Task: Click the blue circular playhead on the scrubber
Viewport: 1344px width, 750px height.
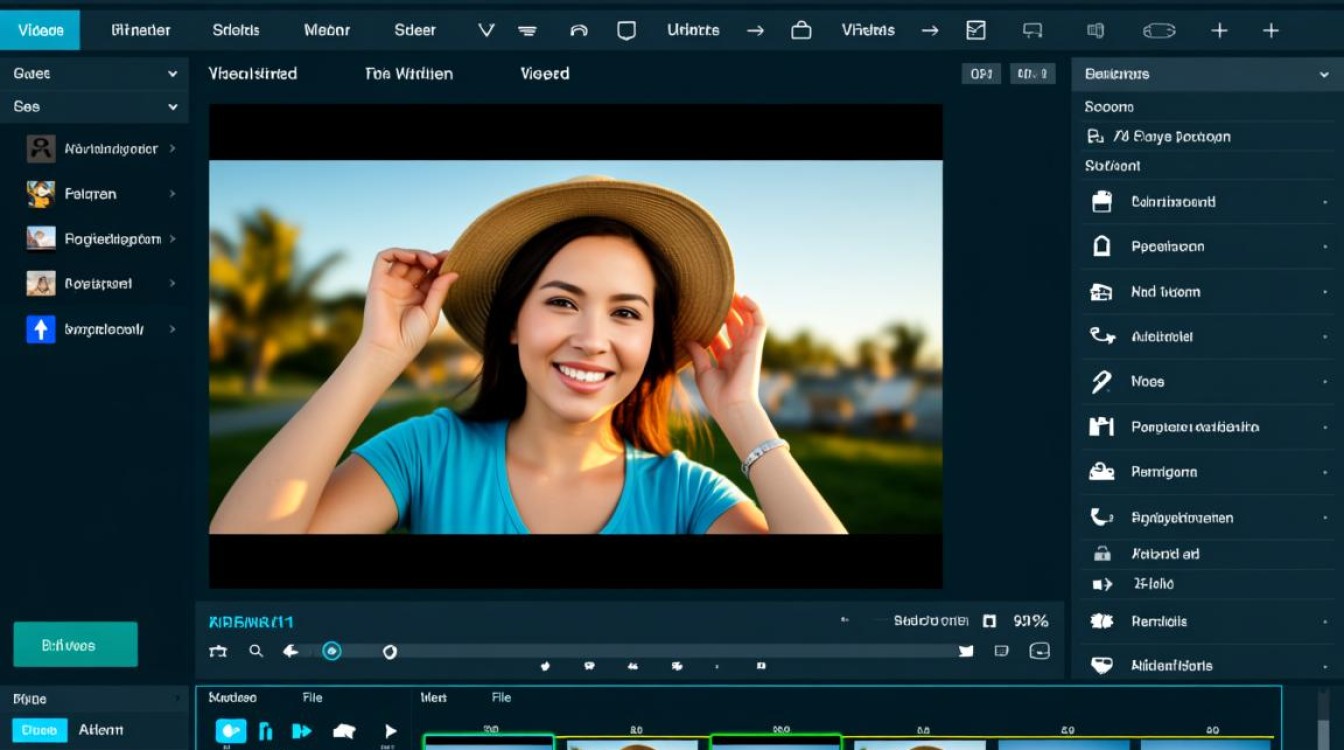Action: 332,651
